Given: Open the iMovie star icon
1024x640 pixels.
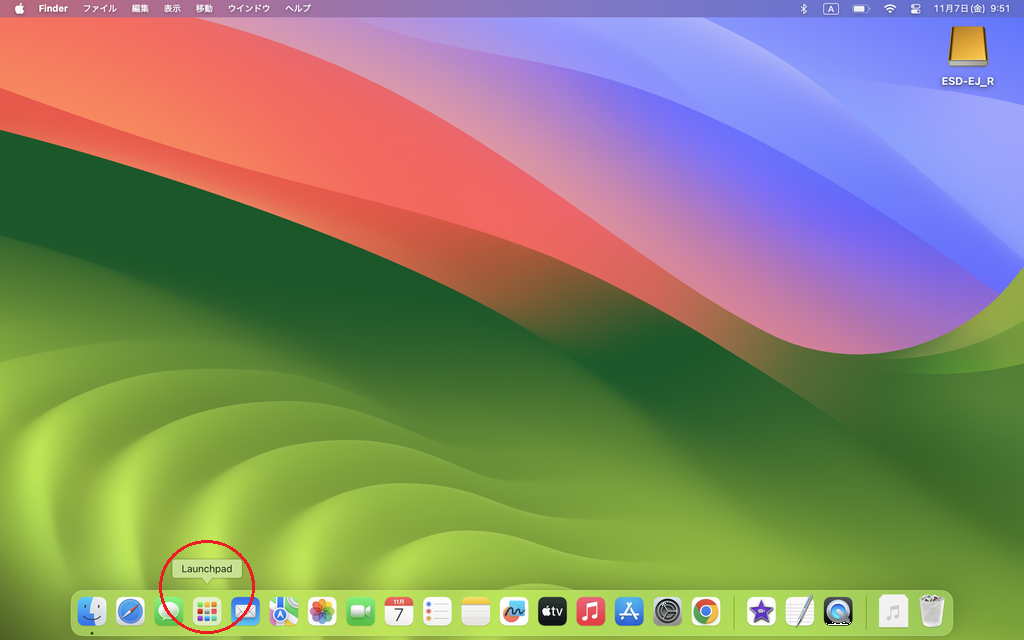Looking at the screenshot, I should point(761,610).
